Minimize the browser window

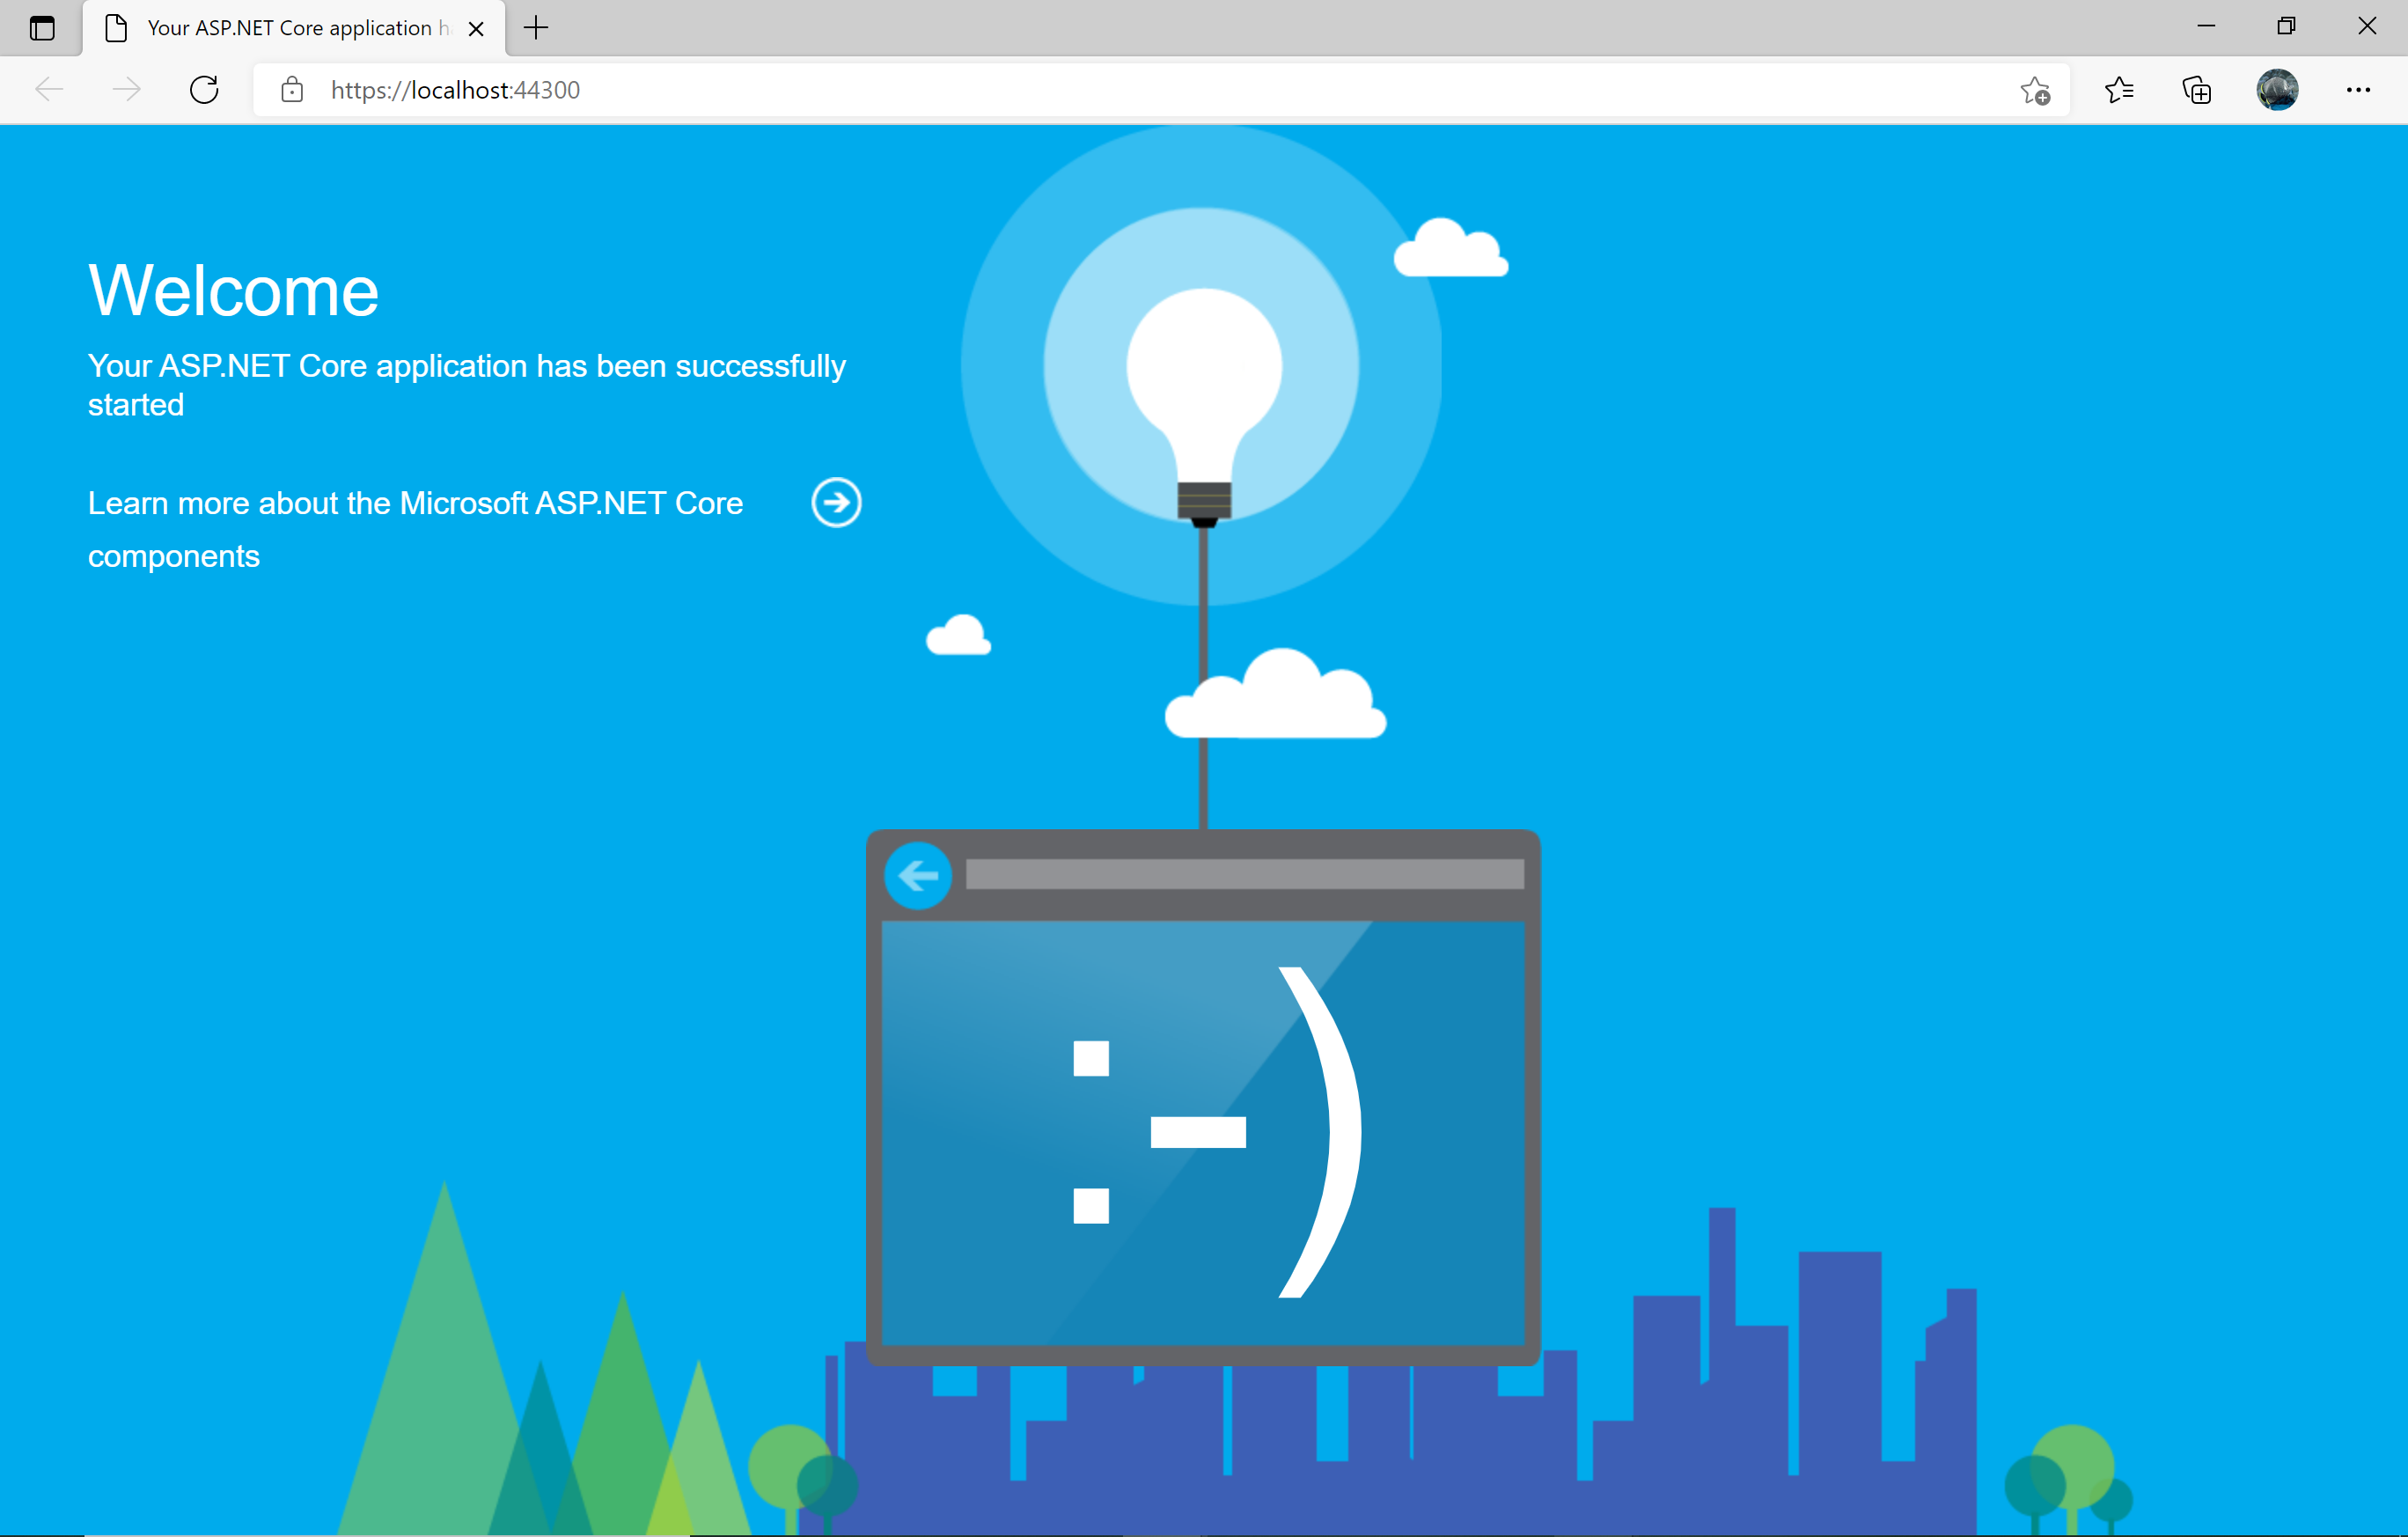point(2206,26)
